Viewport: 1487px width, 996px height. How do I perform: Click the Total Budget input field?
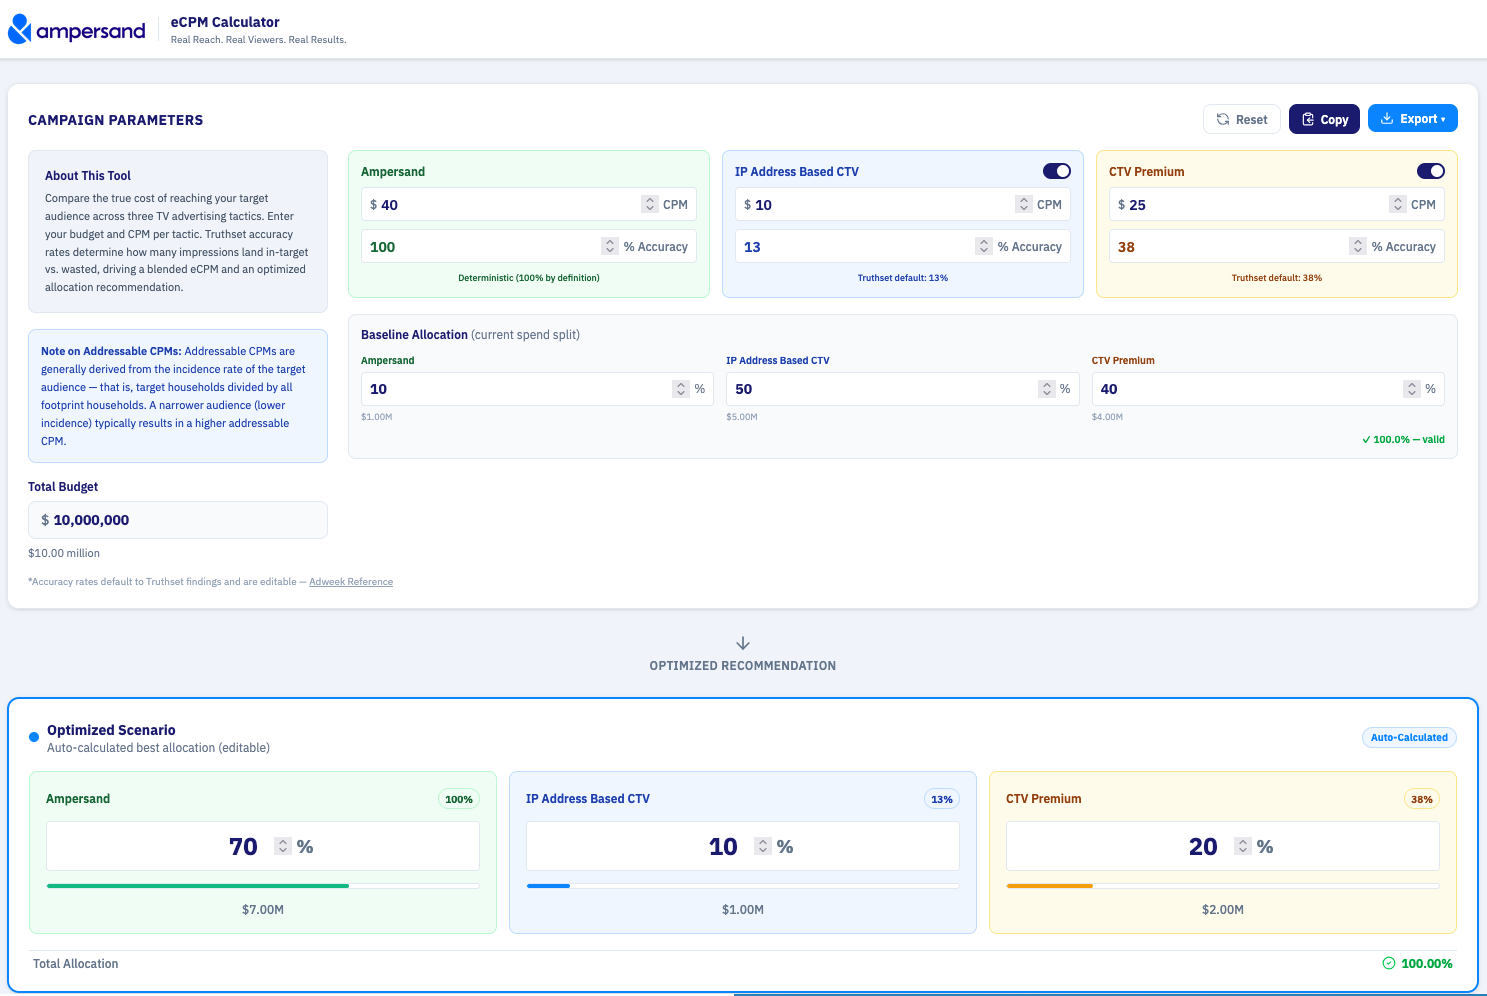point(178,520)
